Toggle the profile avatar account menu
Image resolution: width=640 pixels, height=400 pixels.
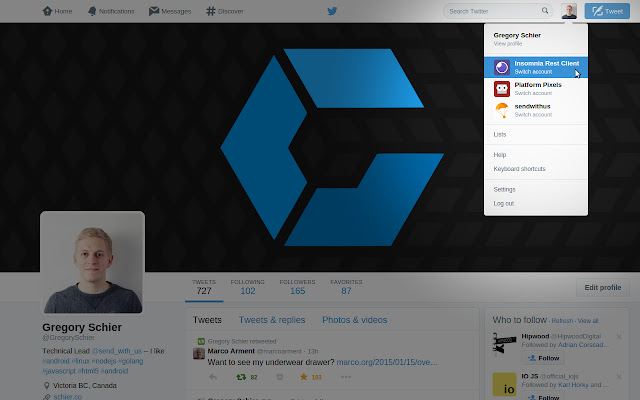click(x=569, y=11)
